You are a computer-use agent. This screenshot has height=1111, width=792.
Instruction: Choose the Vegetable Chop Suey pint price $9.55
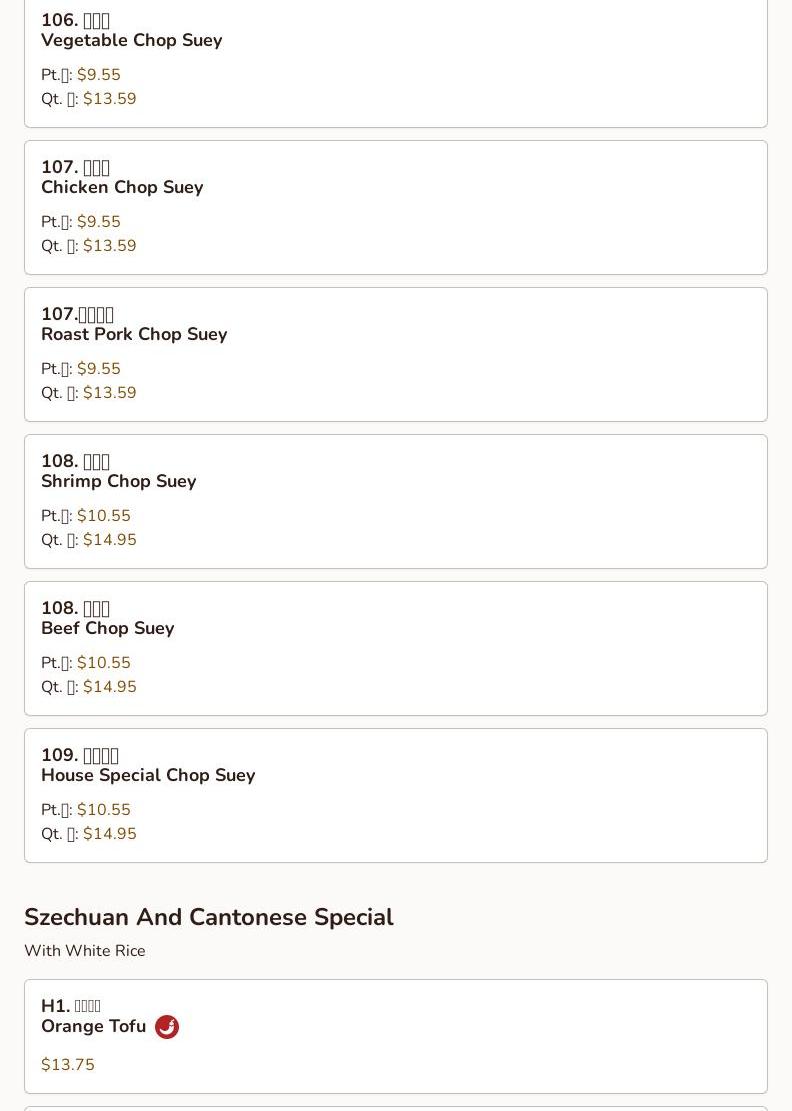coord(98,74)
